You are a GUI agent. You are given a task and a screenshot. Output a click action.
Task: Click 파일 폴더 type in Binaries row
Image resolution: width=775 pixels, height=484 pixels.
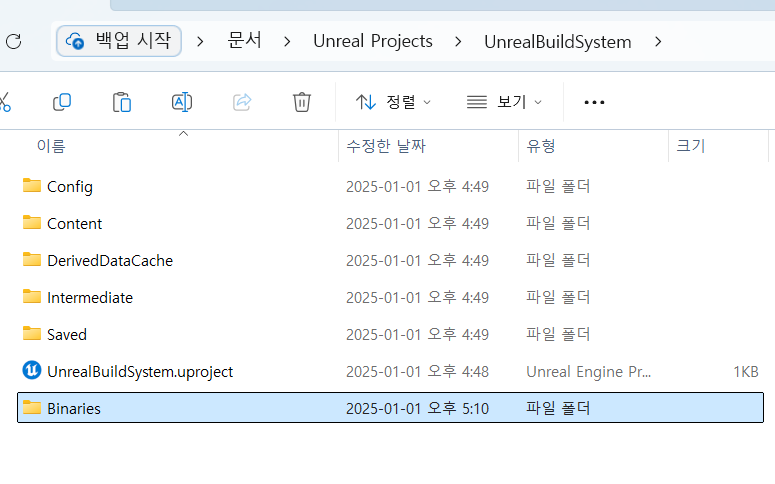click(x=558, y=408)
